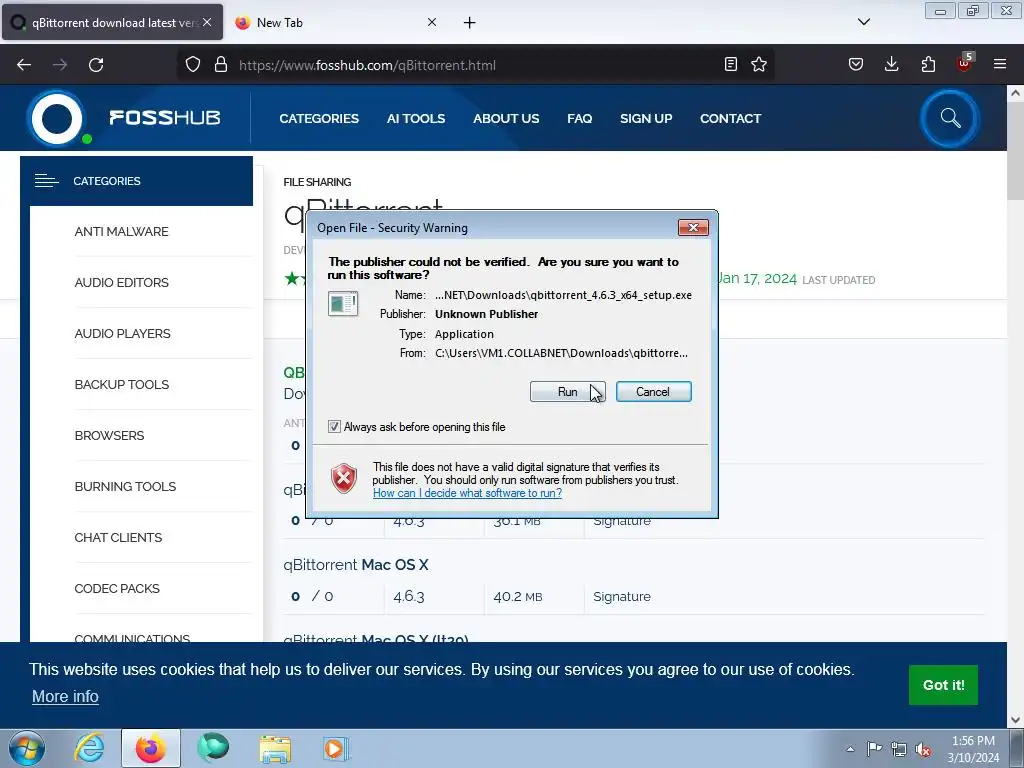1024x768 pixels.
Task: Toggle reader view icon in address bar
Action: pos(731,64)
